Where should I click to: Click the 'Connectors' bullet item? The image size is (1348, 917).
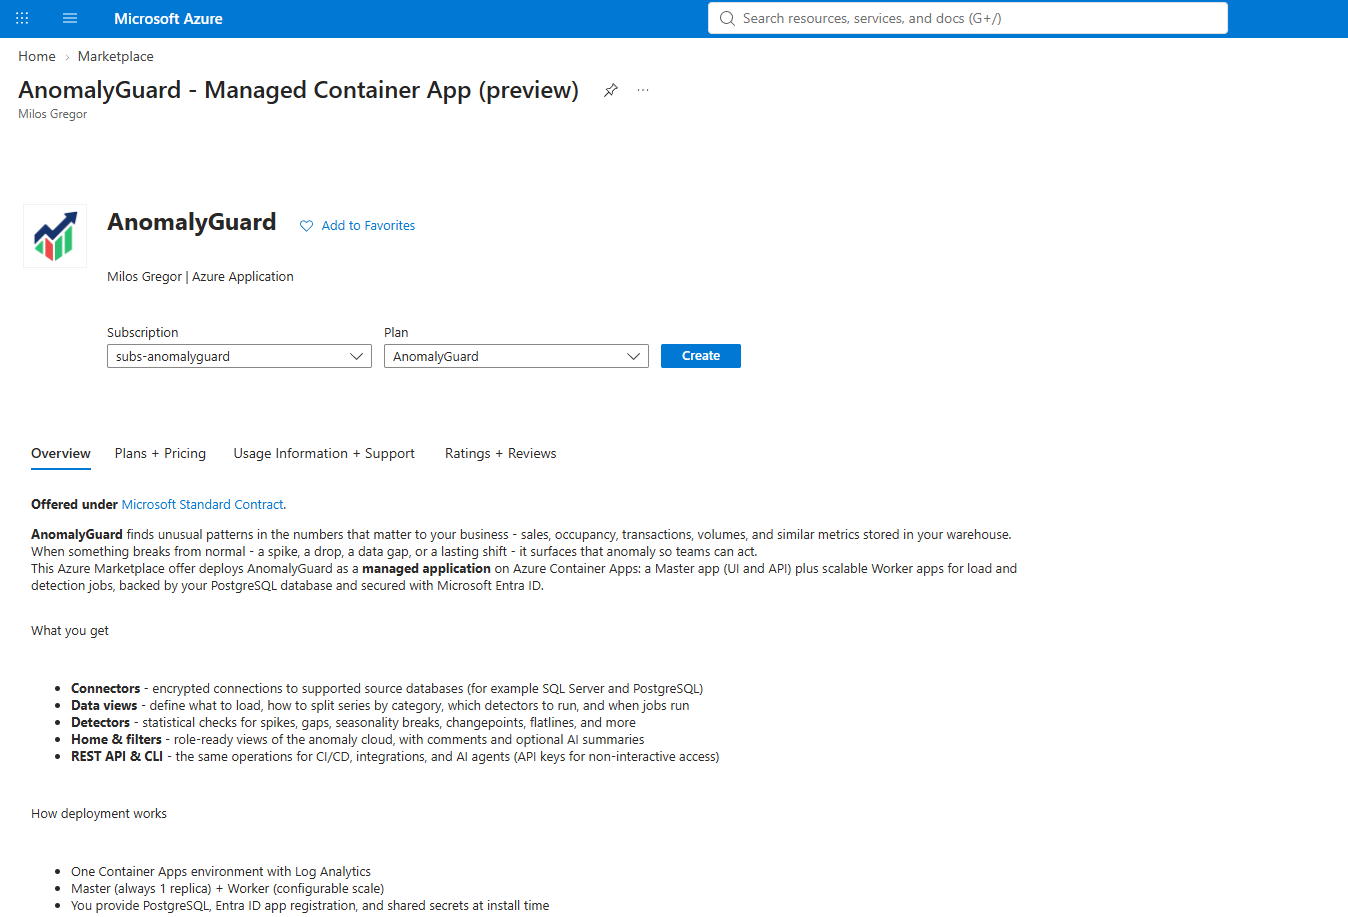pyautogui.click(x=387, y=688)
